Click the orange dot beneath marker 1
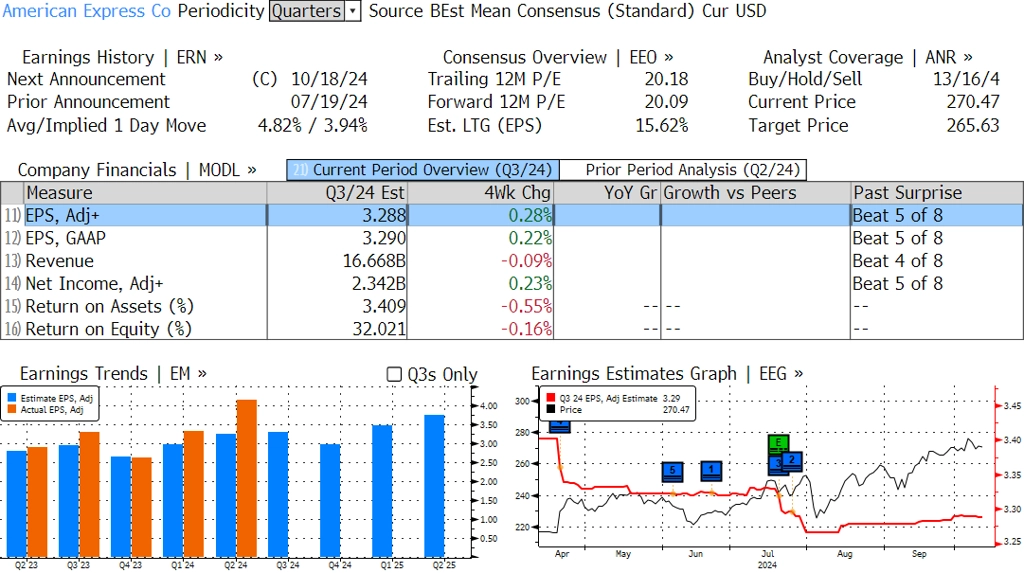This screenshot has width=1024, height=573. click(712, 492)
